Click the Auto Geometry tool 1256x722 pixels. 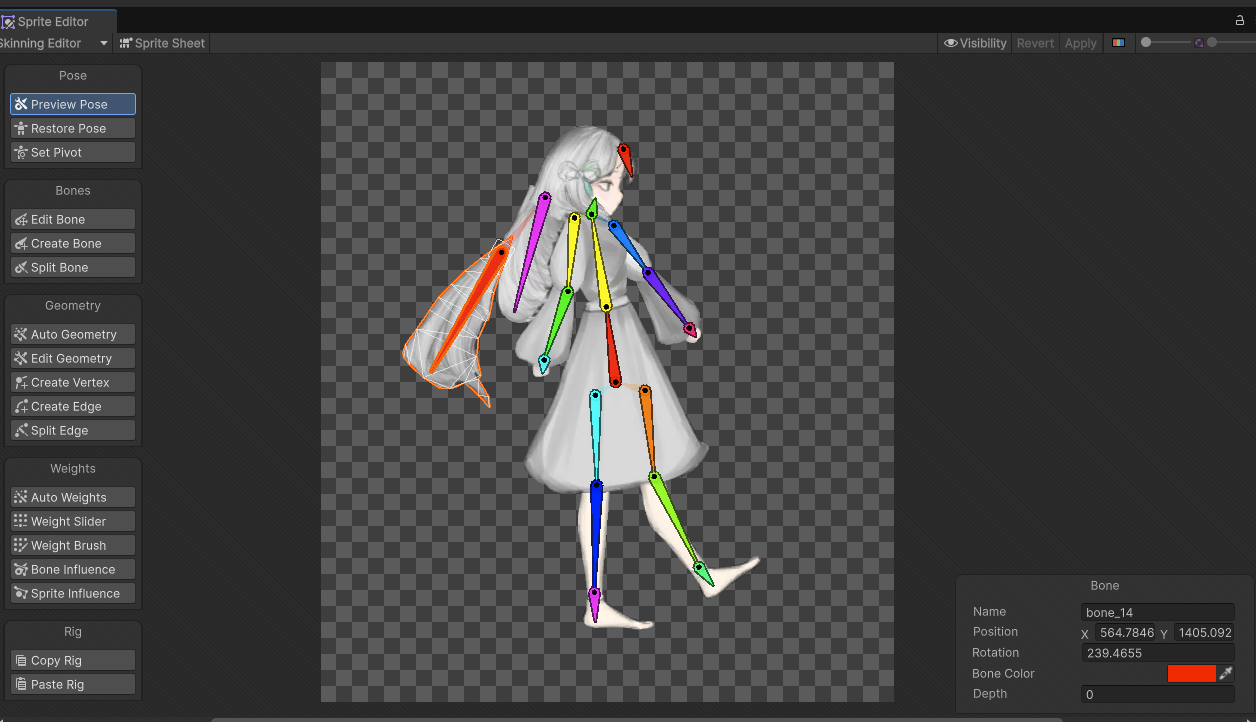click(x=72, y=334)
